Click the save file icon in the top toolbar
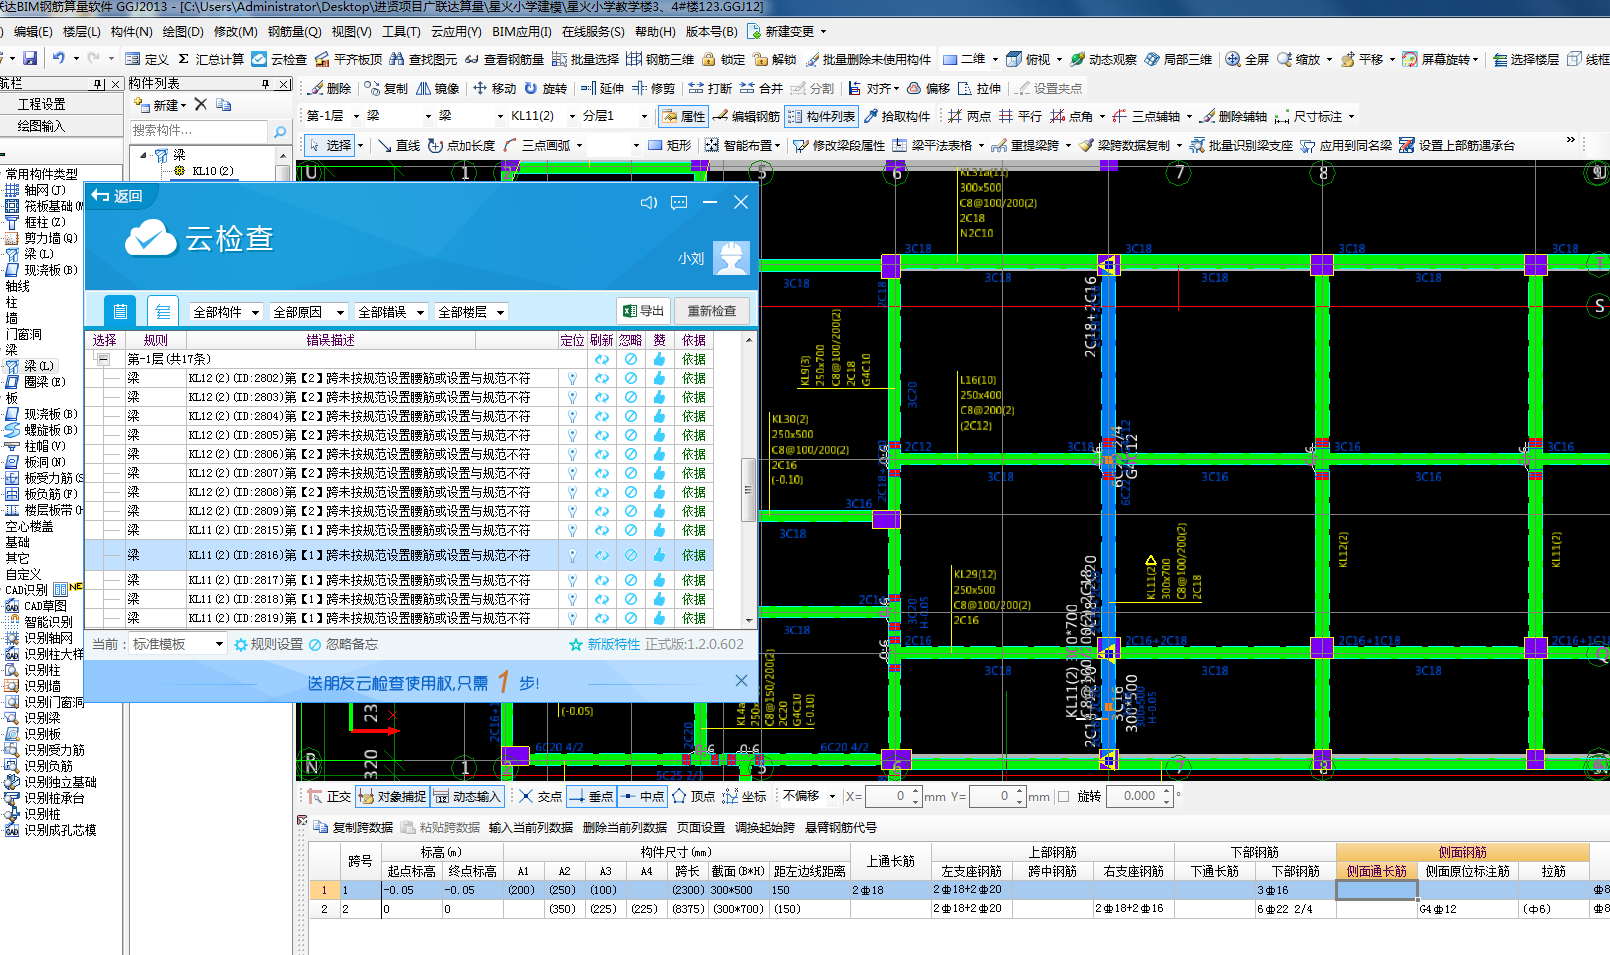 pyautogui.click(x=30, y=59)
